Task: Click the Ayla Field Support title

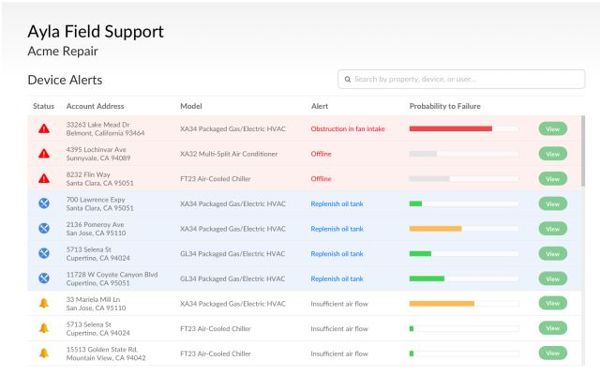Action: 96,31
